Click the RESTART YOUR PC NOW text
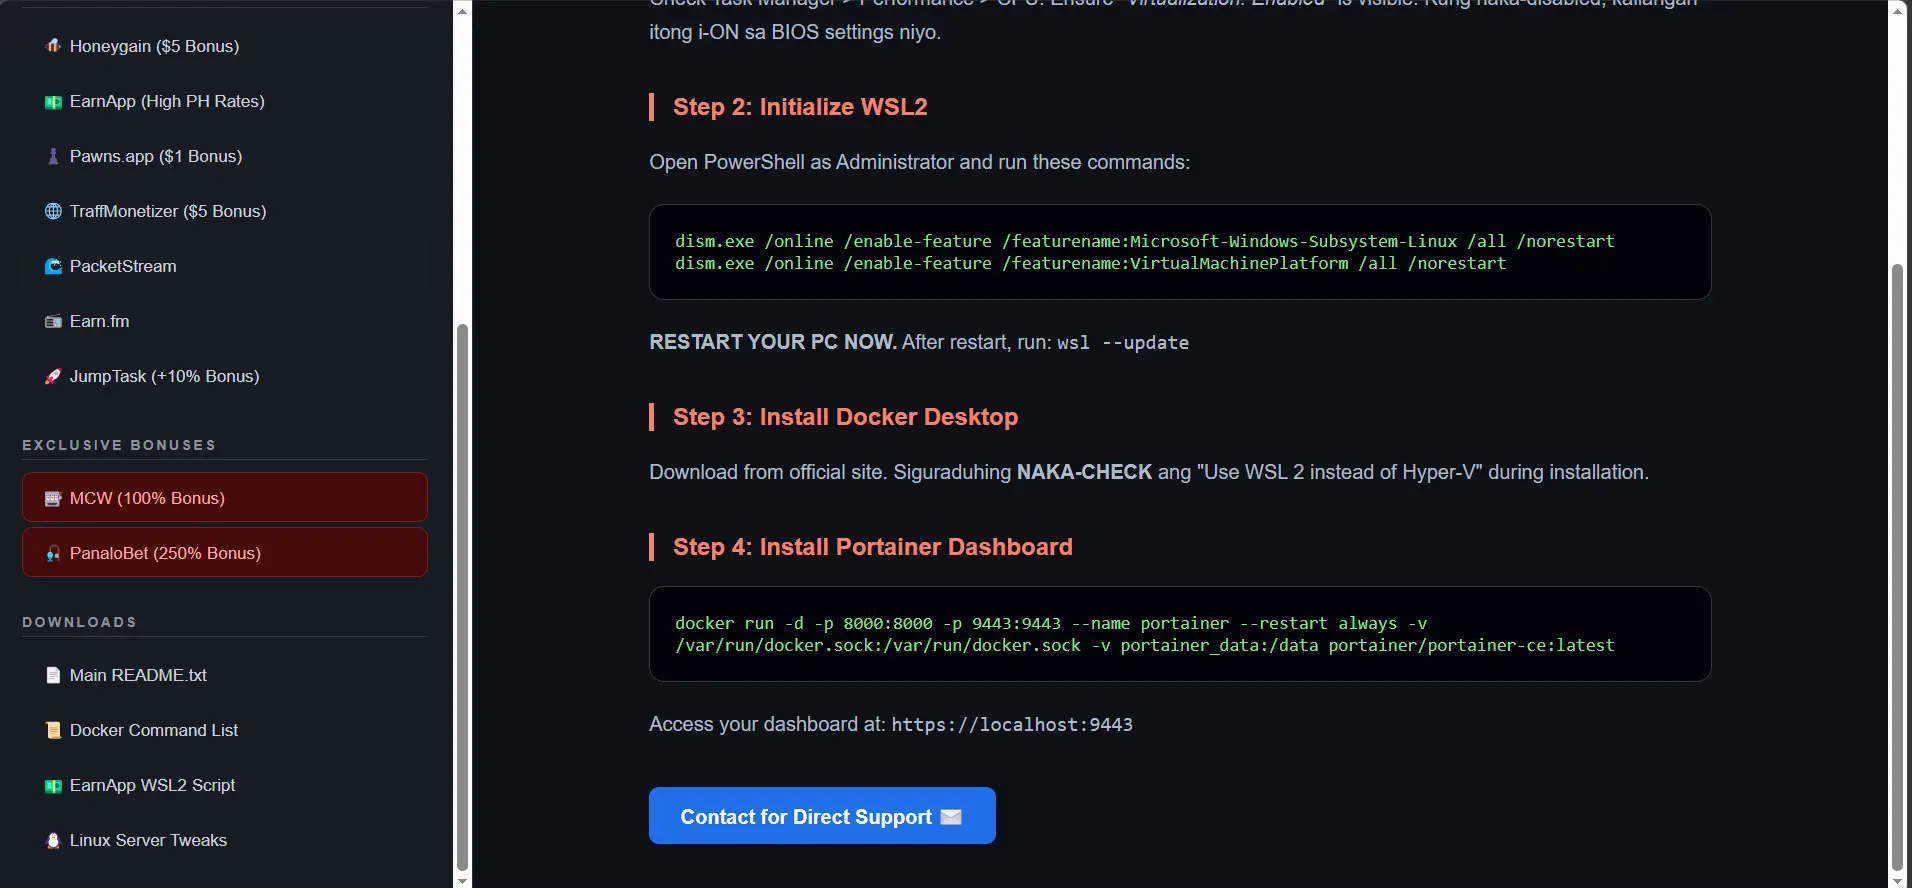Image resolution: width=1912 pixels, height=888 pixels. point(773,342)
